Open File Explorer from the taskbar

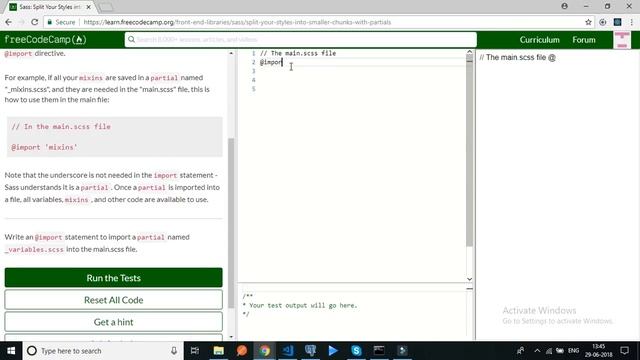[x=218, y=351]
